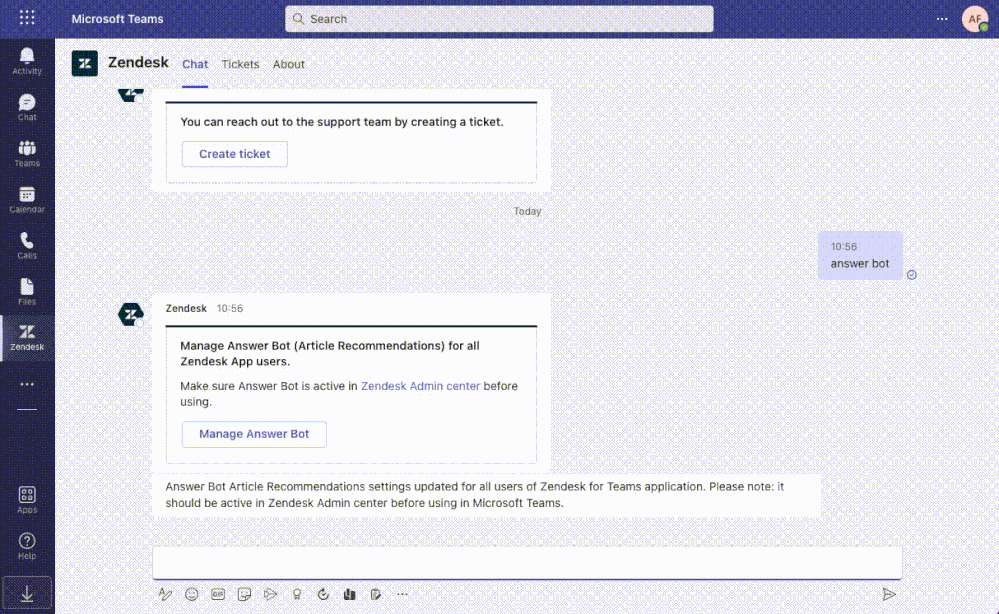Image resolution: width=999 pixels, height=614 pixels.
Task: Open Apps store in the sidebar
Action: (27, 500)
